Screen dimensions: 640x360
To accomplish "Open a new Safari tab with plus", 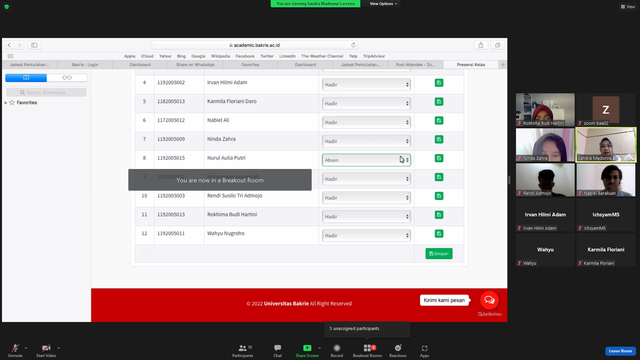I will click(x=502, y=64).
